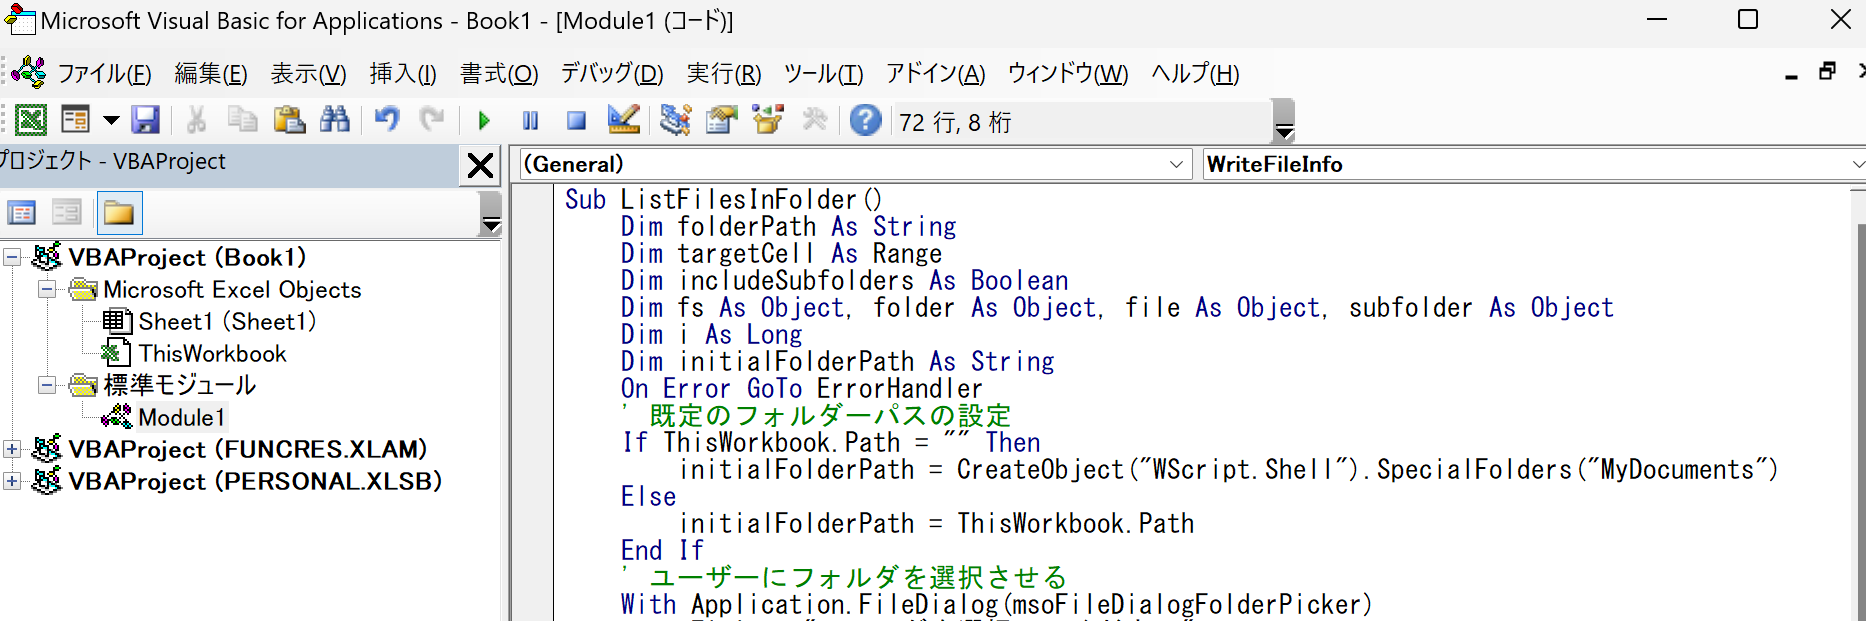Image resolution: width=1866 pixels, height=621 pixels.
Task: Open the デバッグ(D) menu
Action: 612,74
